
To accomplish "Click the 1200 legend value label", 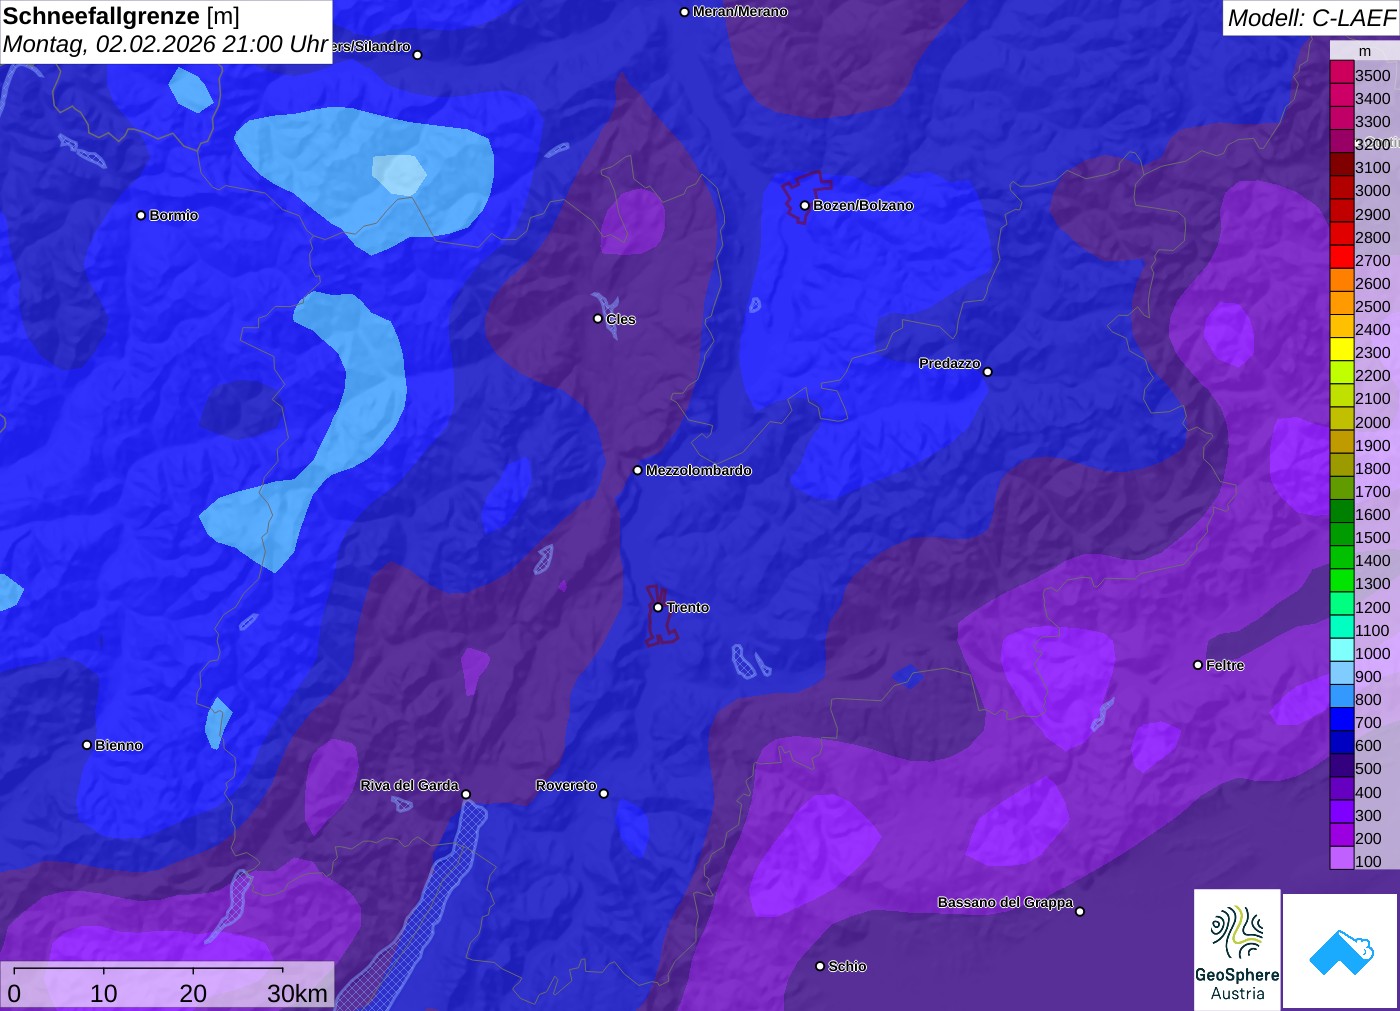I will point(1373,607).
